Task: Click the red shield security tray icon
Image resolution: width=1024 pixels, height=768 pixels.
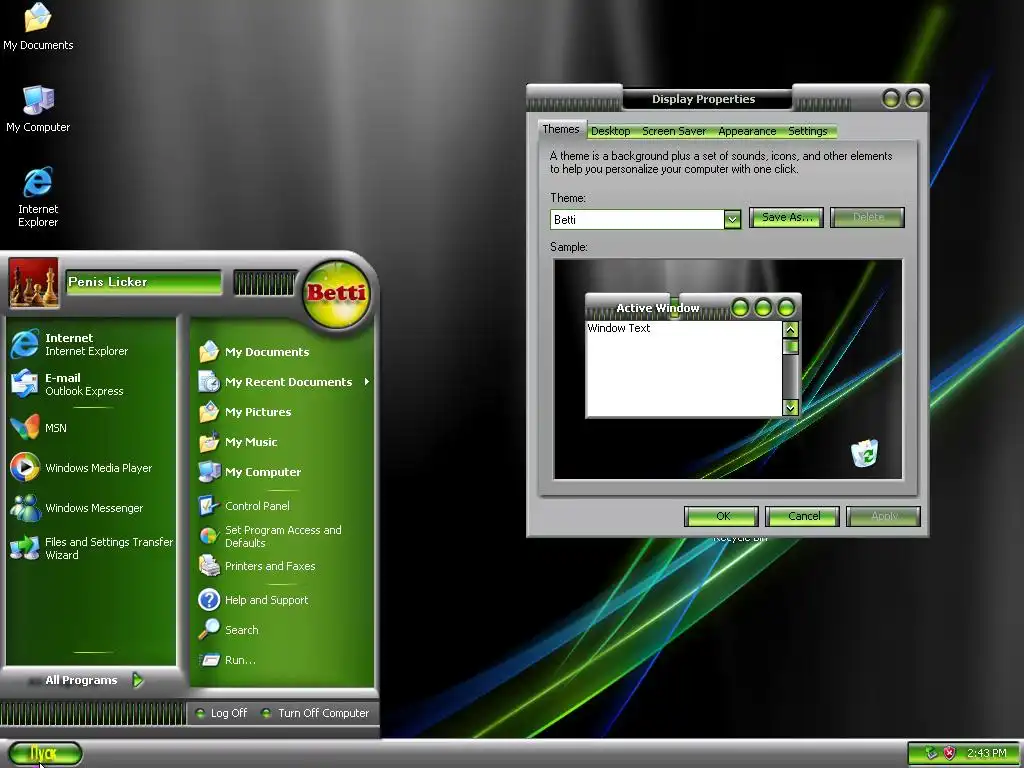Action: click(x=950, y=753)
